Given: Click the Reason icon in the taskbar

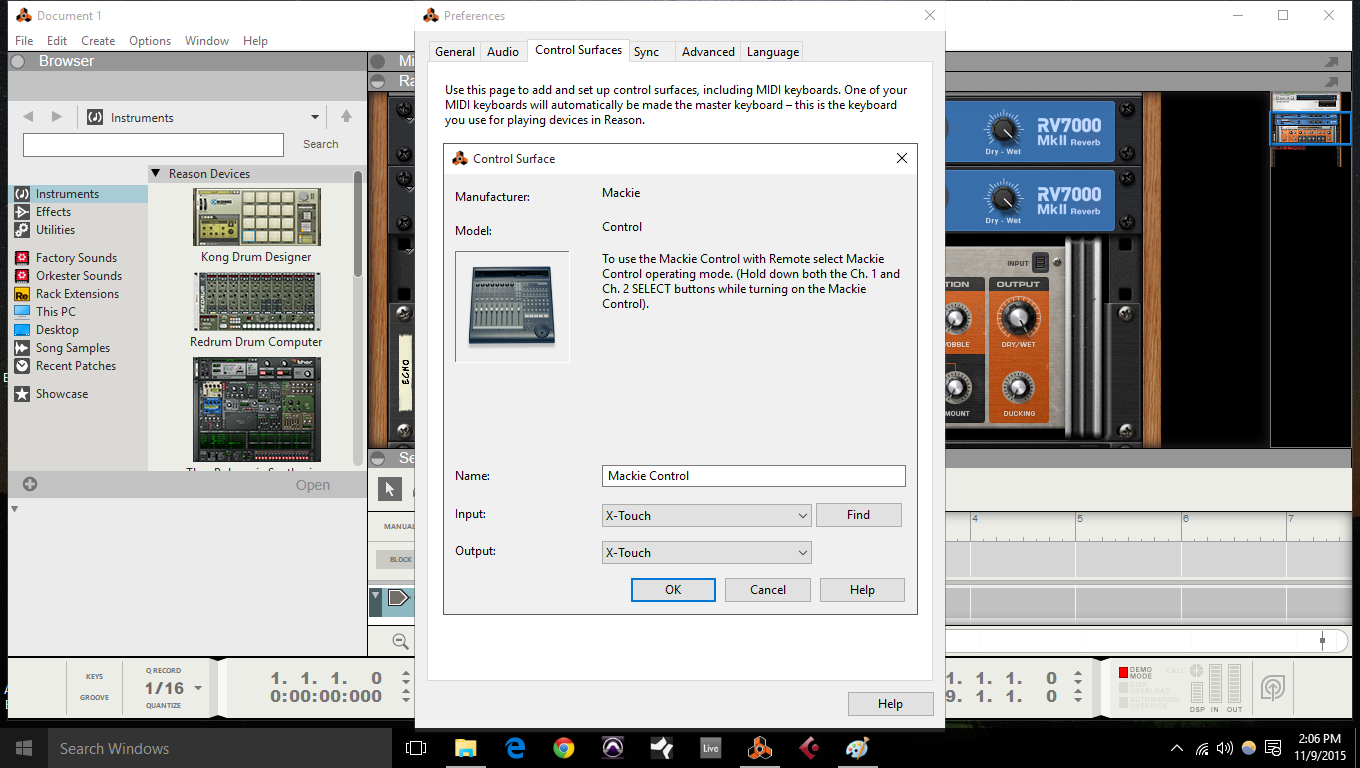Looking at the screenshot, I should click(760, 748).
